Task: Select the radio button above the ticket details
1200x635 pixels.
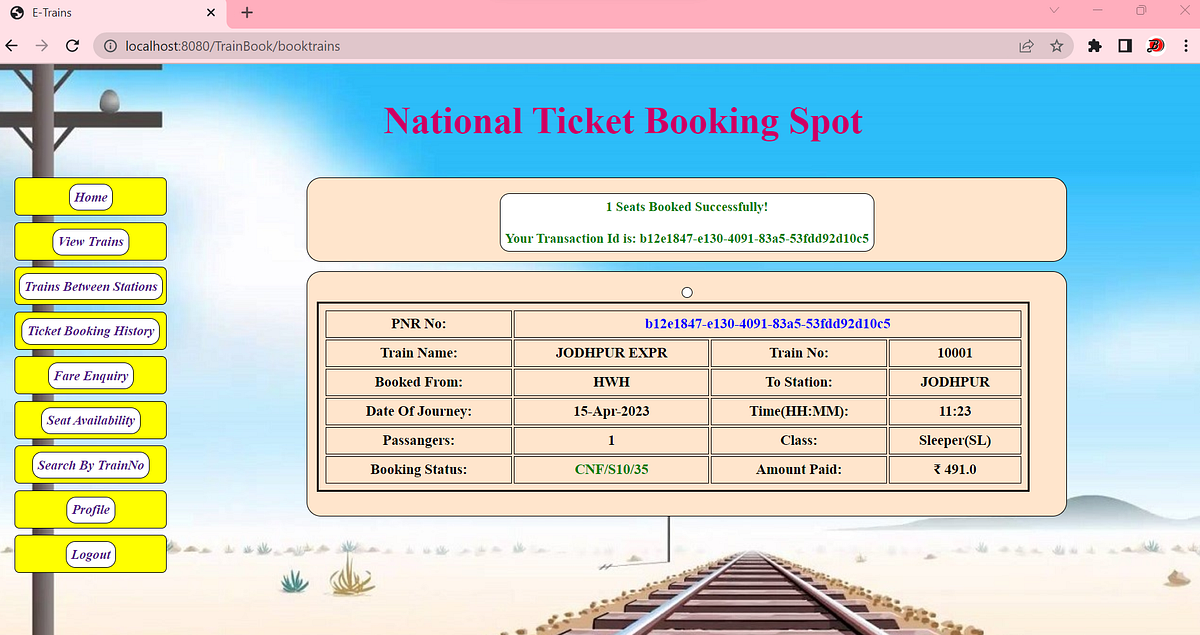Action: tap(687, 292)
